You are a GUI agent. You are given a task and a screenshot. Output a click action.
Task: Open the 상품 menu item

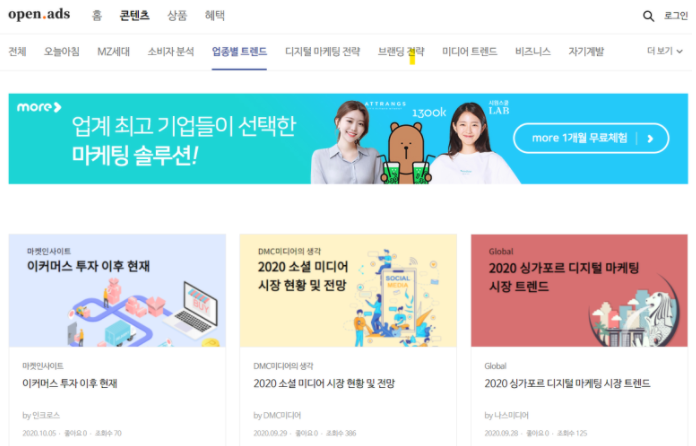click(x=177, y=16)
